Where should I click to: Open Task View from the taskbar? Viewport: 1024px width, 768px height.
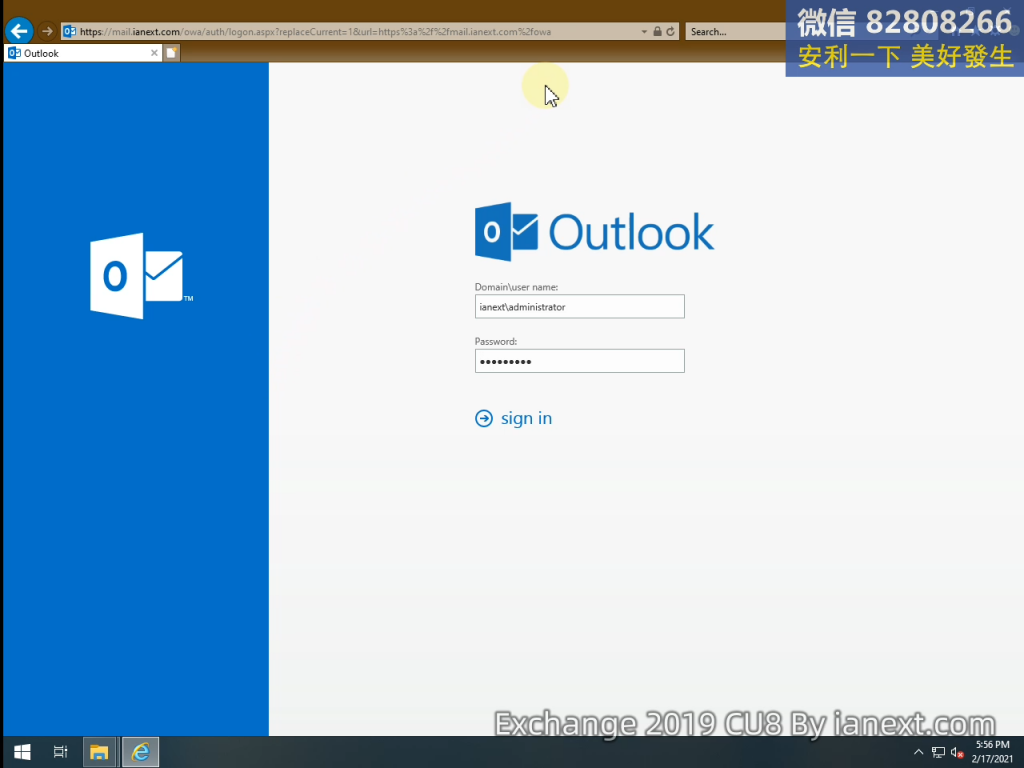(x=60, y=752)
